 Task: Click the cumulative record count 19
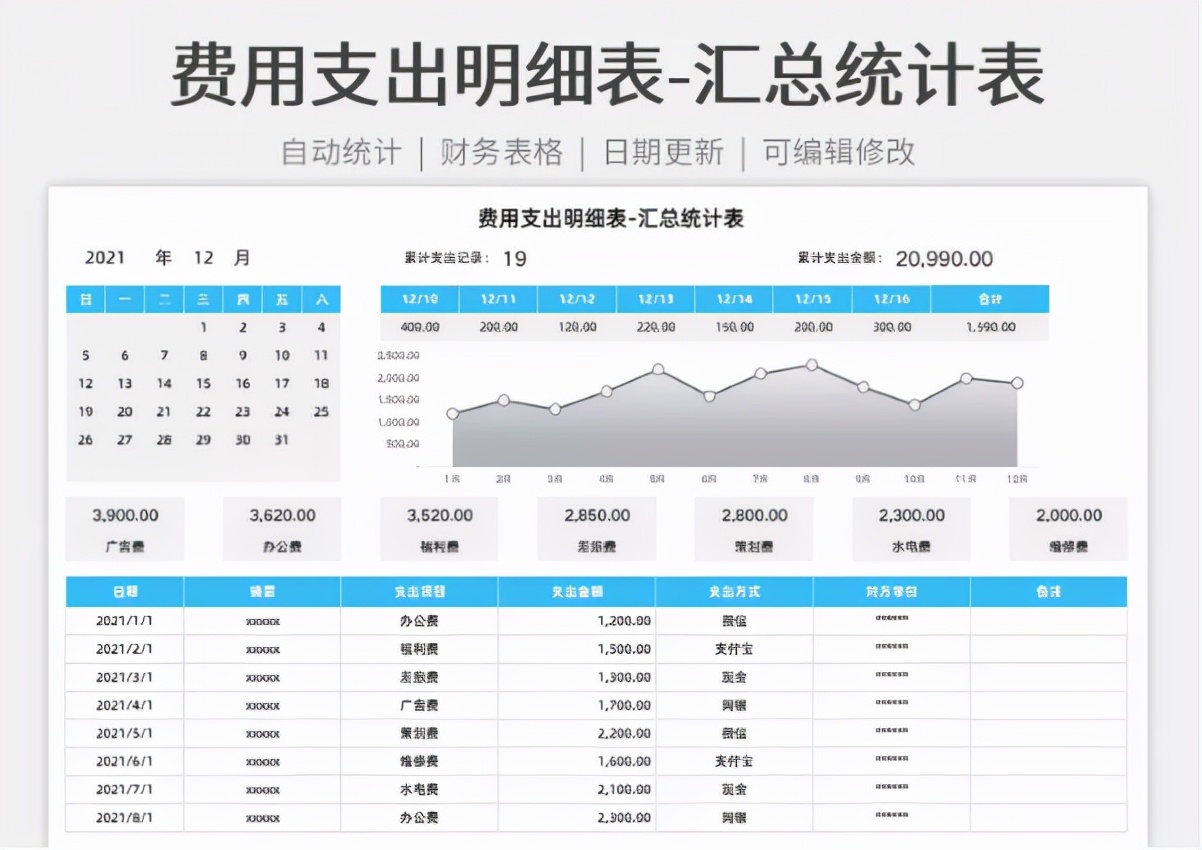coord(514,259)
